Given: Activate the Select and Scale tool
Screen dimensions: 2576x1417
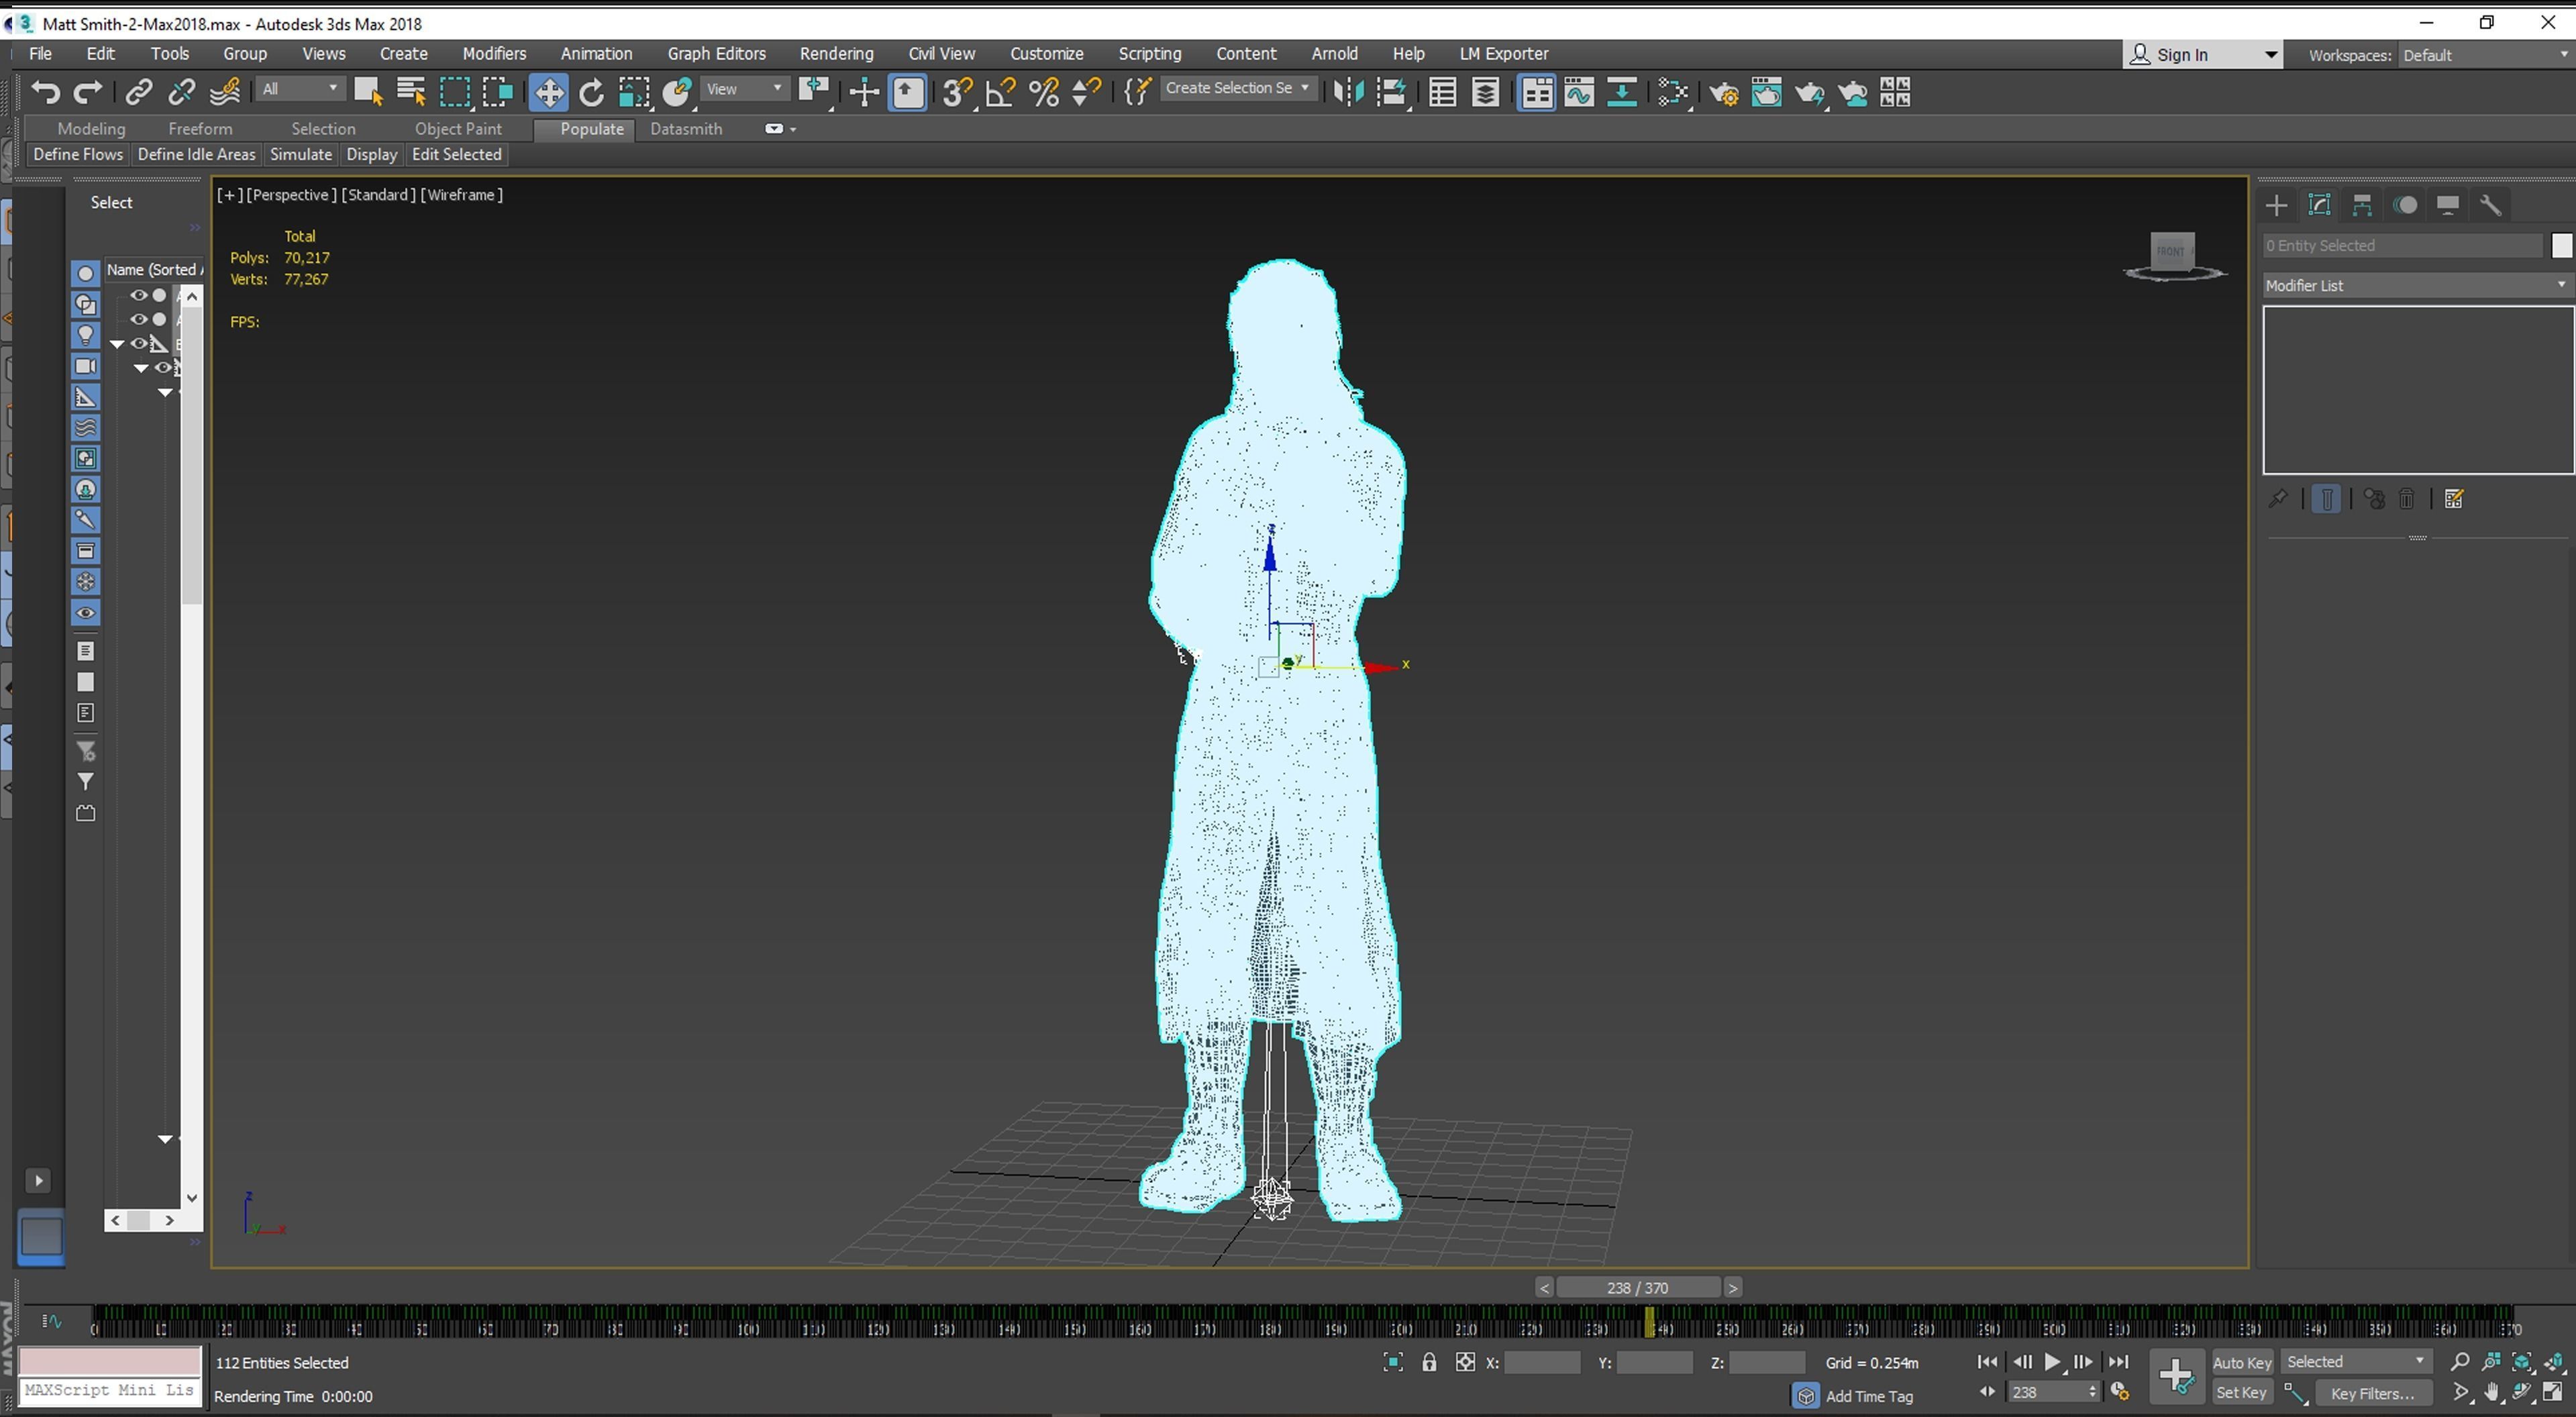Looking at the screenshot, I should click(x=634, y=93).
